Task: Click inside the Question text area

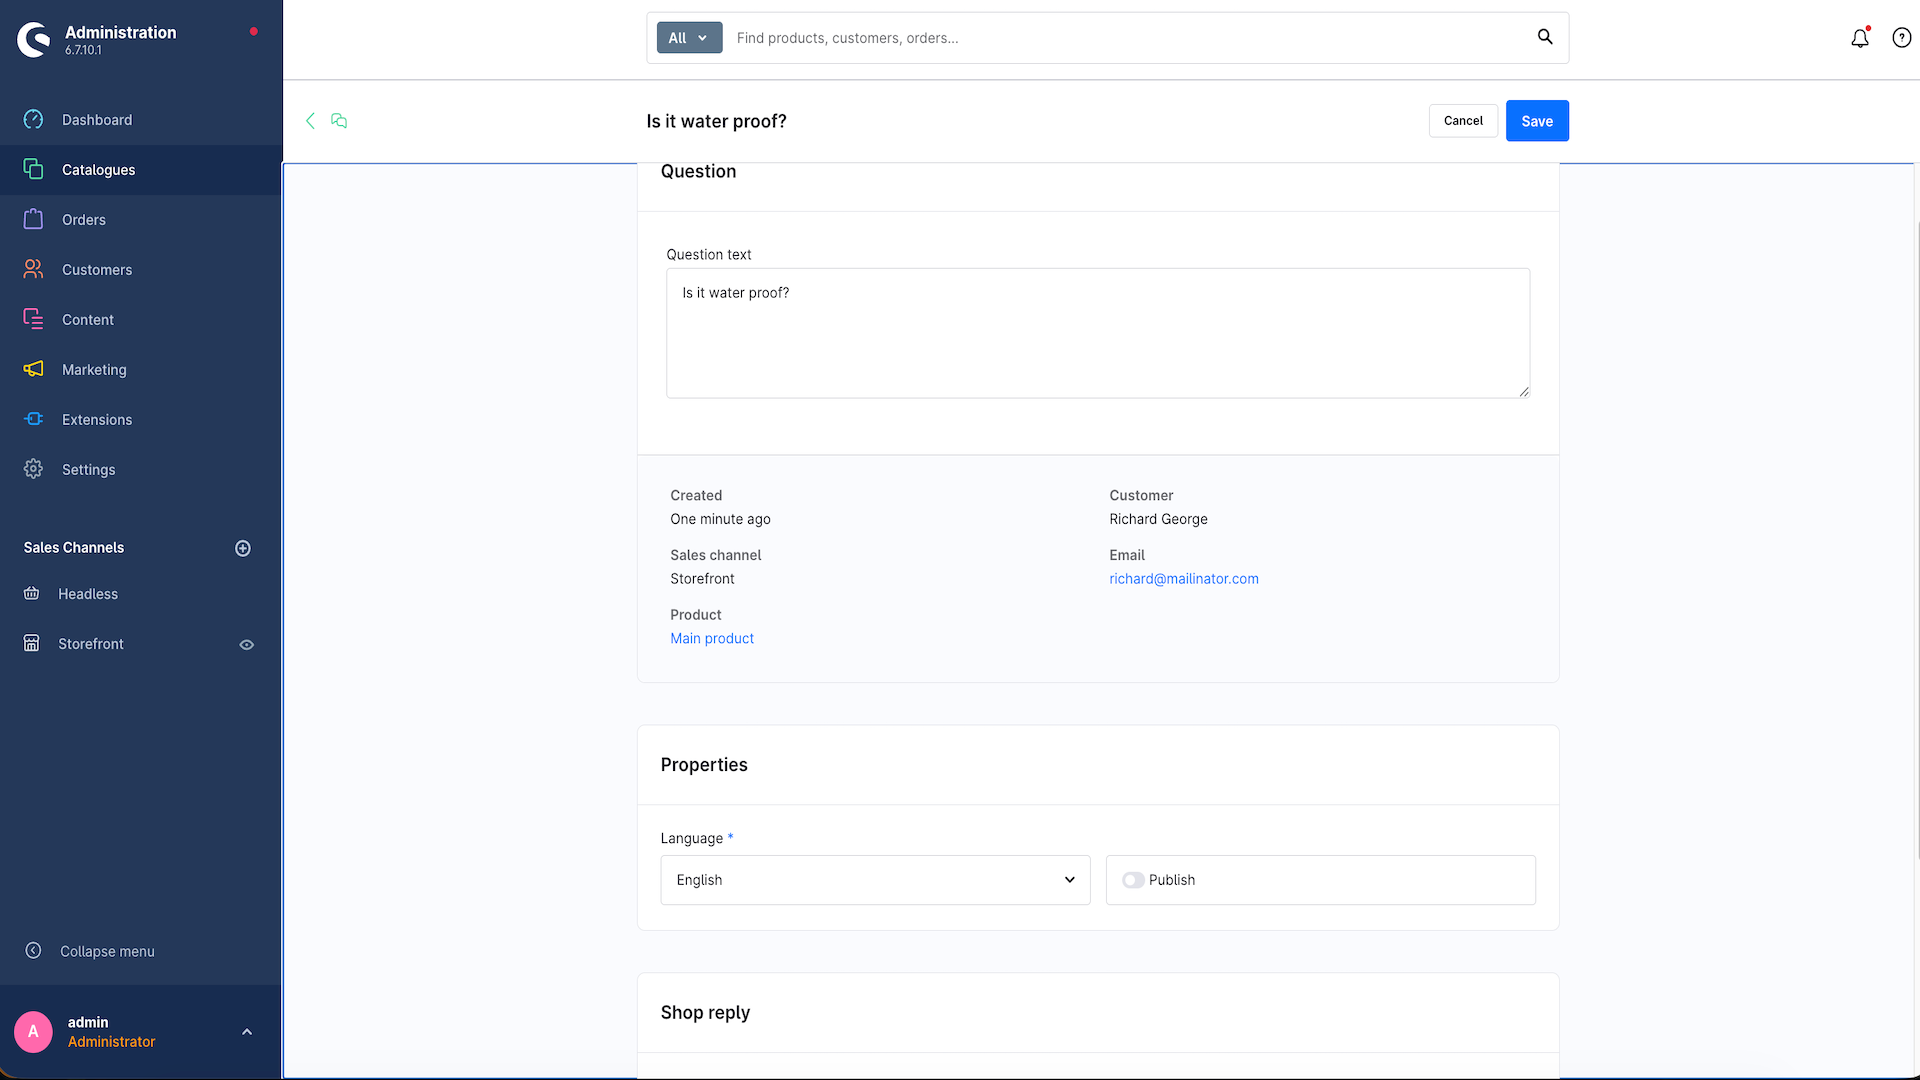Action: tap(1098, 333)
